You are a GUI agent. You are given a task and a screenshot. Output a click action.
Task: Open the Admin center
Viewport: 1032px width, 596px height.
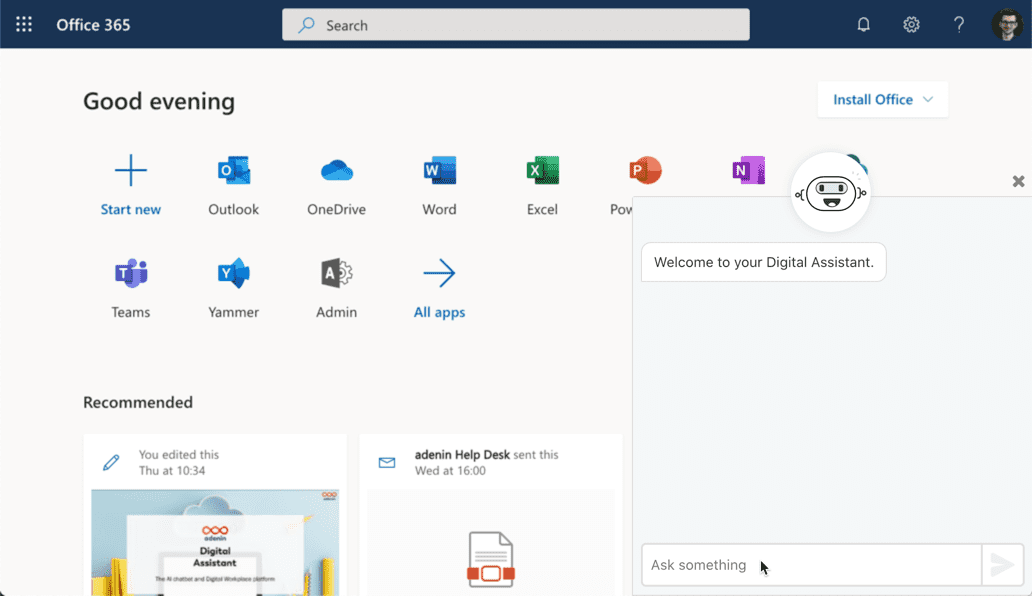[336, 273]
